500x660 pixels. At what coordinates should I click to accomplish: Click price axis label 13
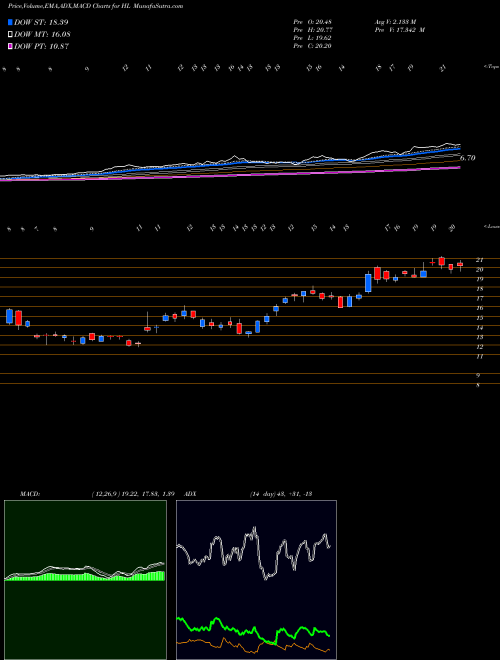[479, 337]
